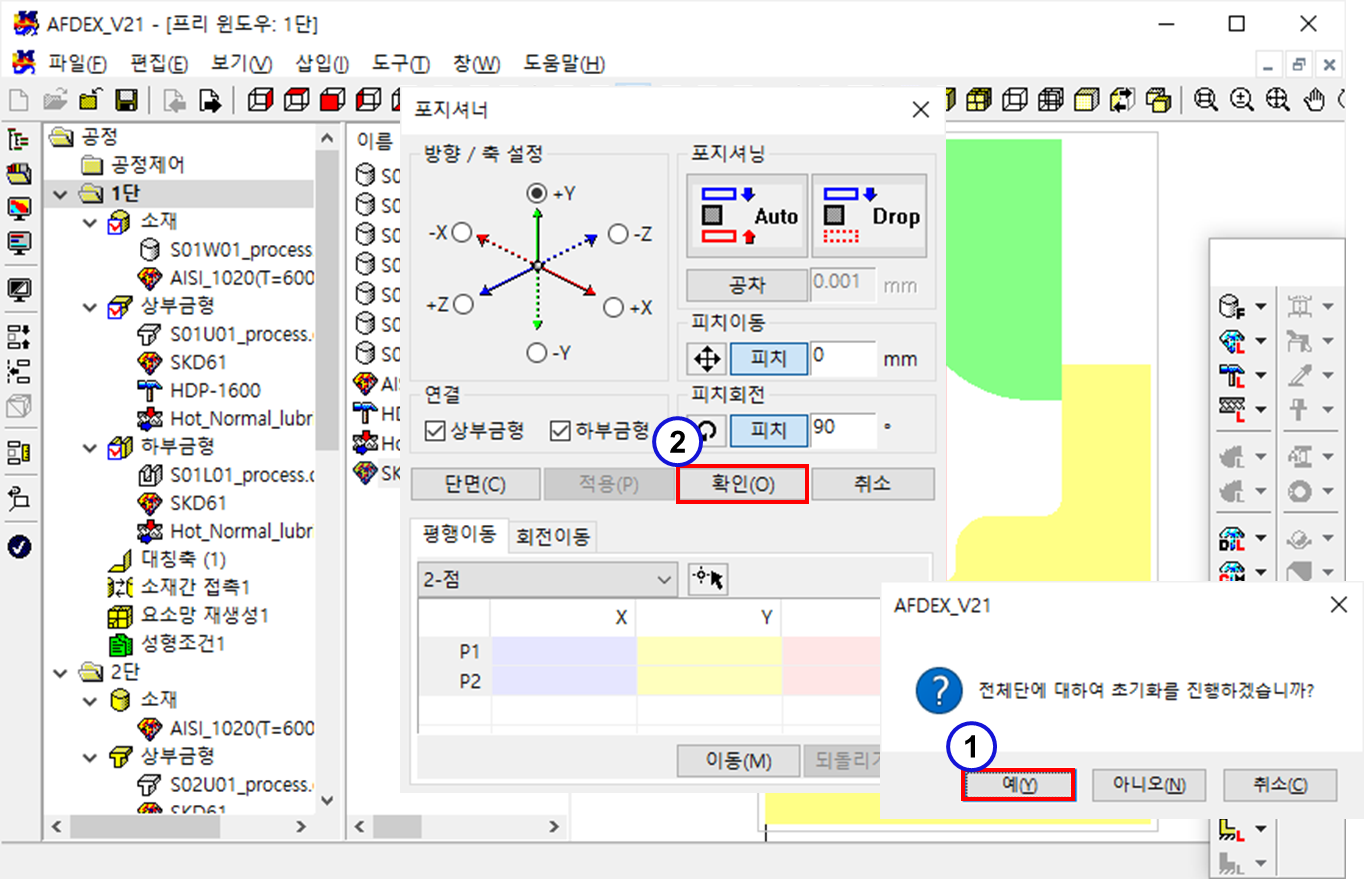Click the pitch rotation angle field

[842, 429]
